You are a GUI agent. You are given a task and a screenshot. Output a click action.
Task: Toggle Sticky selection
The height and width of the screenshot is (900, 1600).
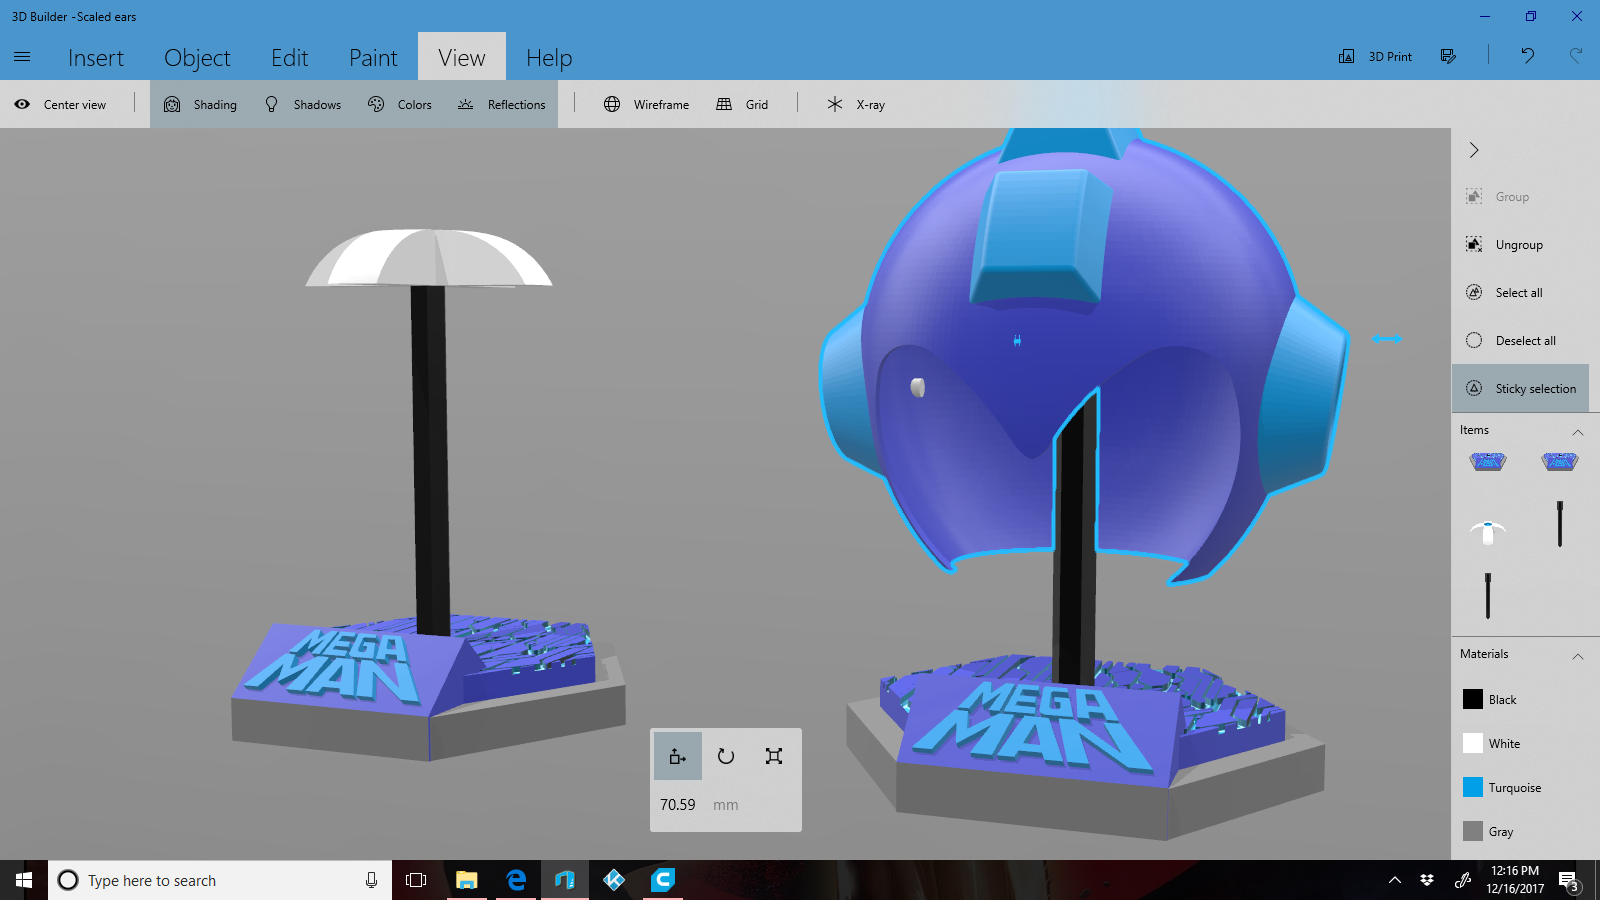click(x=1520, y=388)
